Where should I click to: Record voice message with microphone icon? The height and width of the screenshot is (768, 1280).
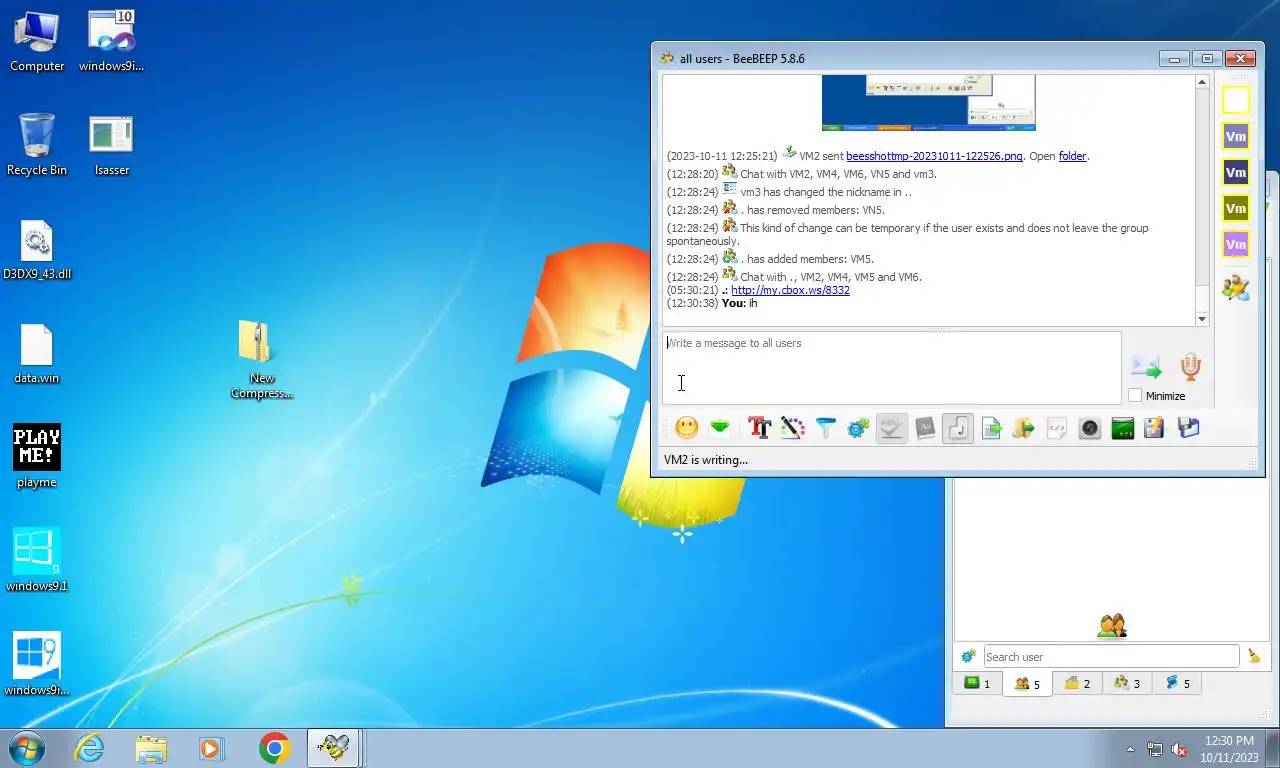[x=1190, y=367]
